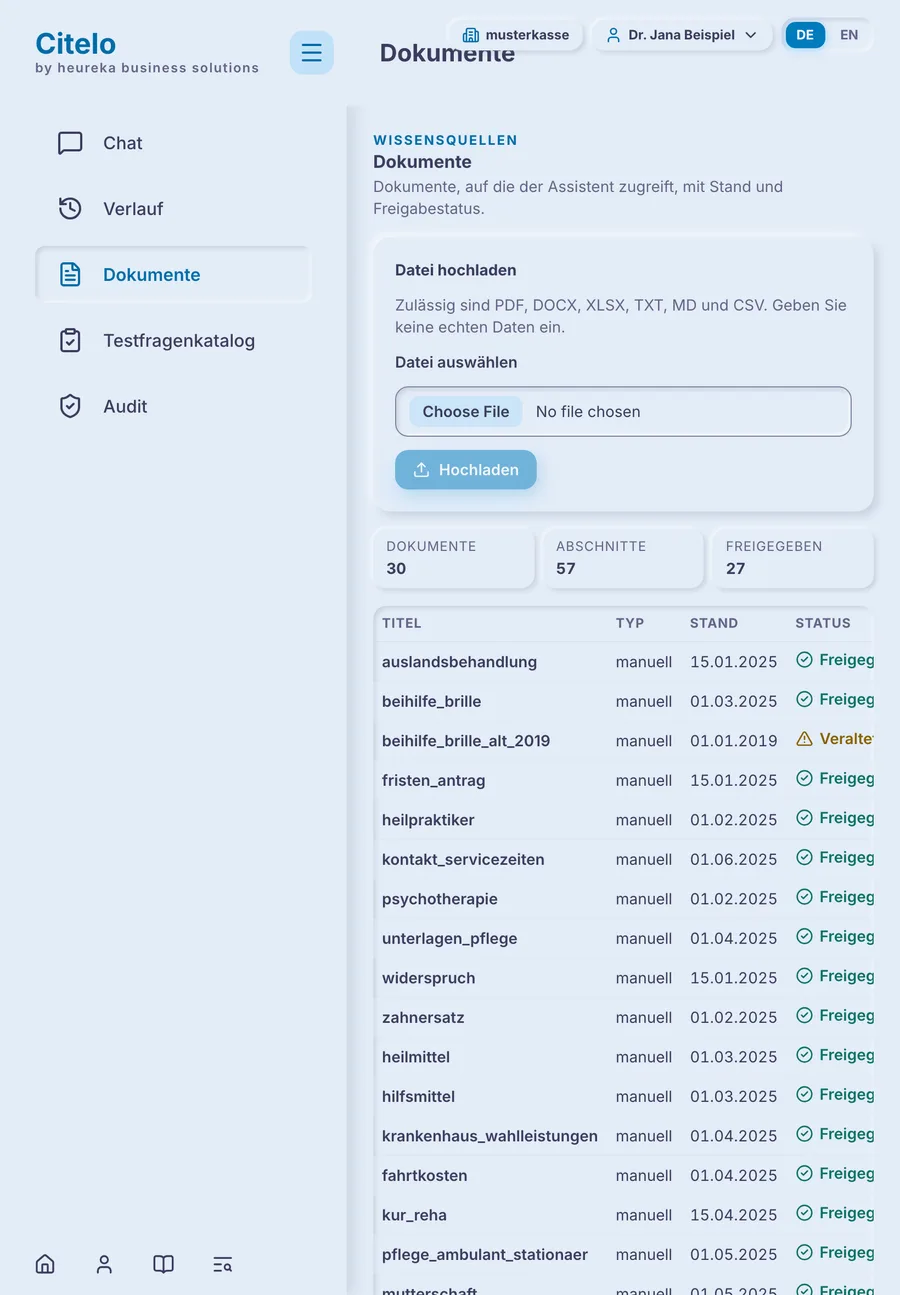Select the beihilfe_brille document title

pos(431,702)
